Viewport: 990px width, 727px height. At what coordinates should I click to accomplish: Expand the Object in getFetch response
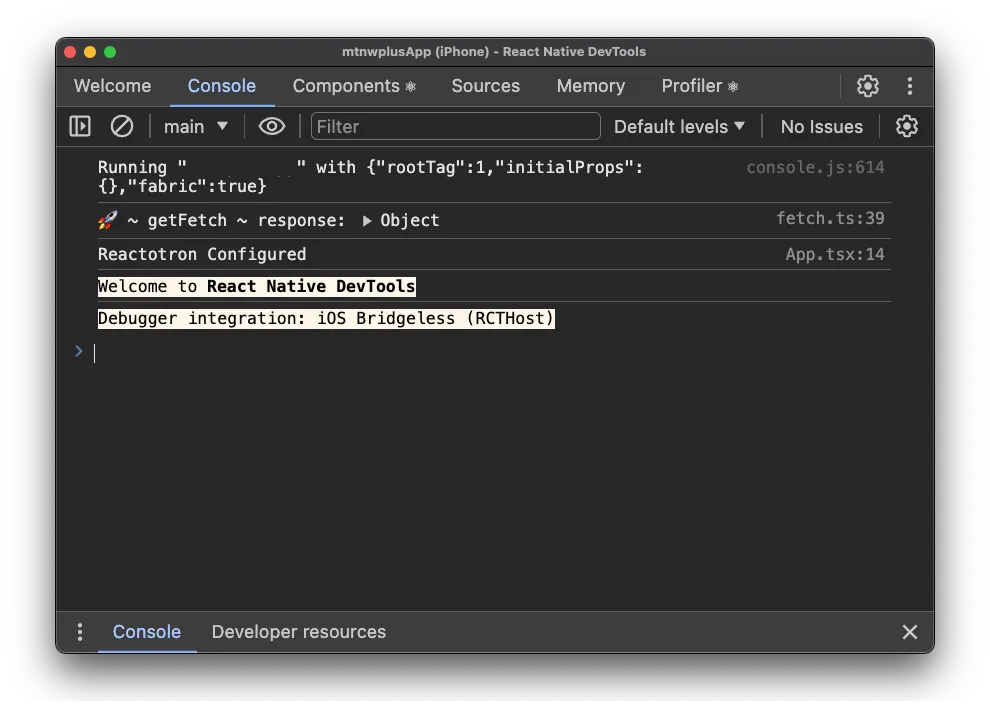(x=366, y=220)
